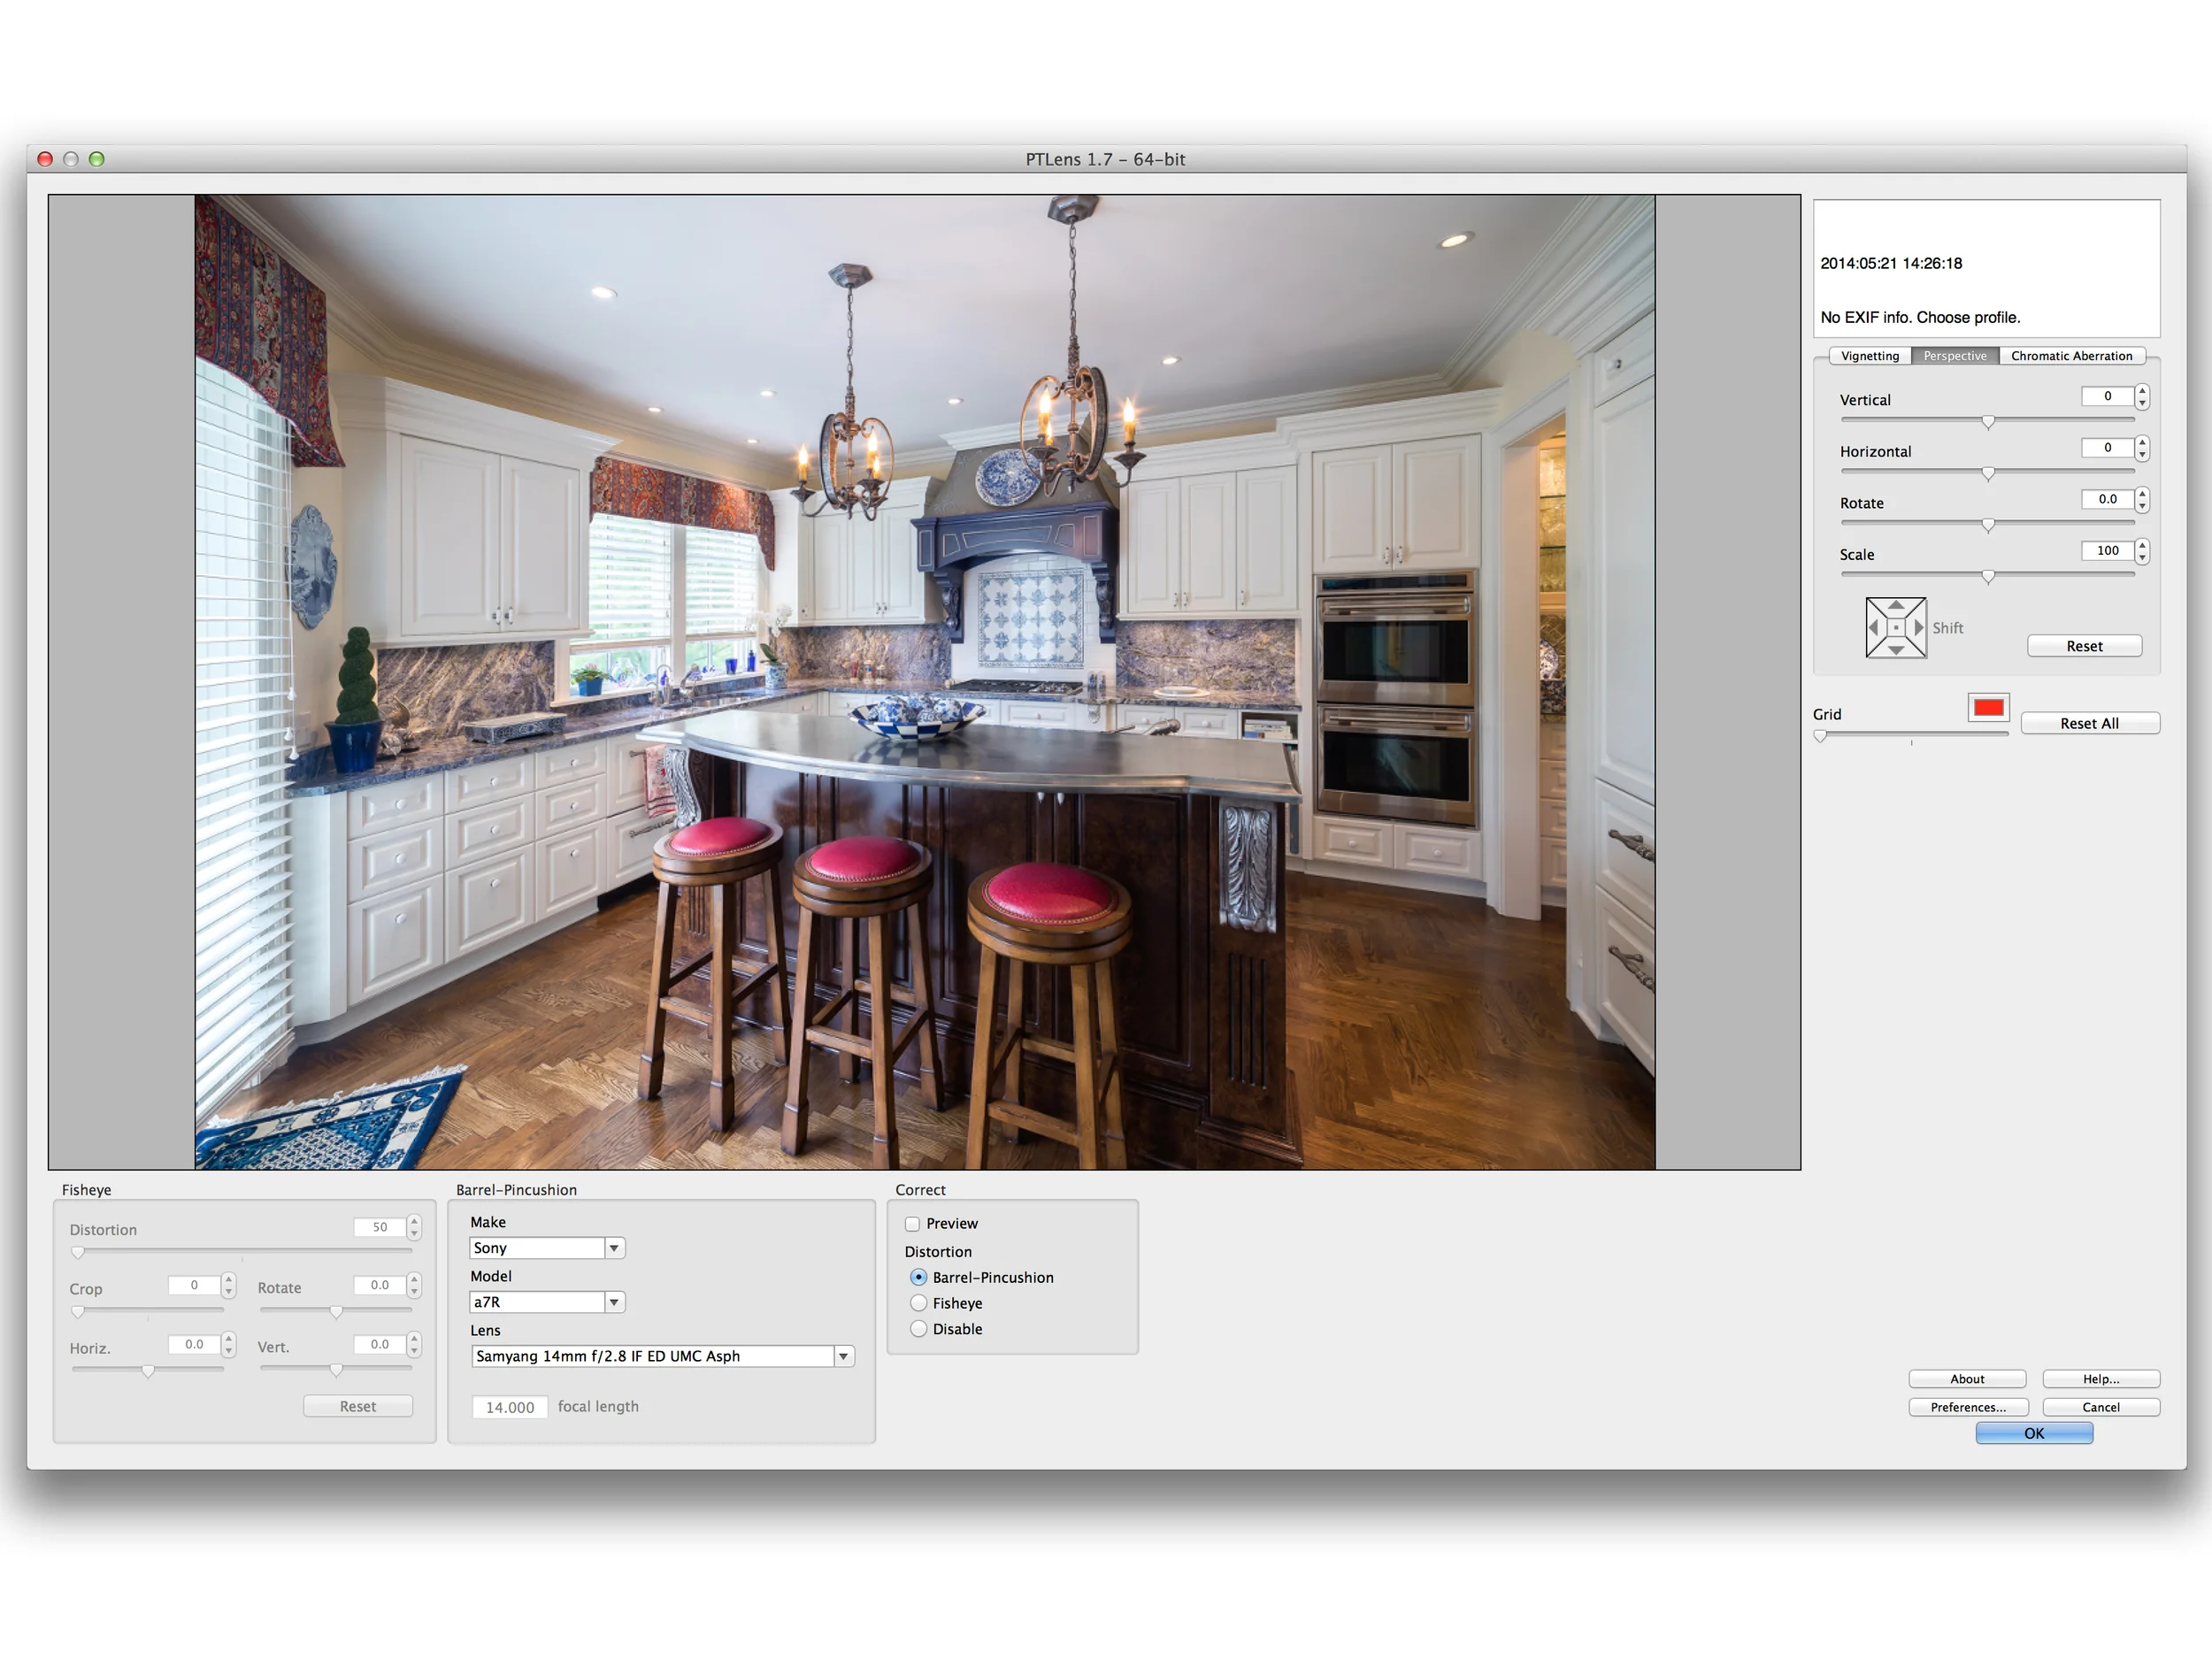Viewport: 2212px width, 1659px height.
Task: Increment the Scale stepper up arrow
Action: (x=2142, y=545)
